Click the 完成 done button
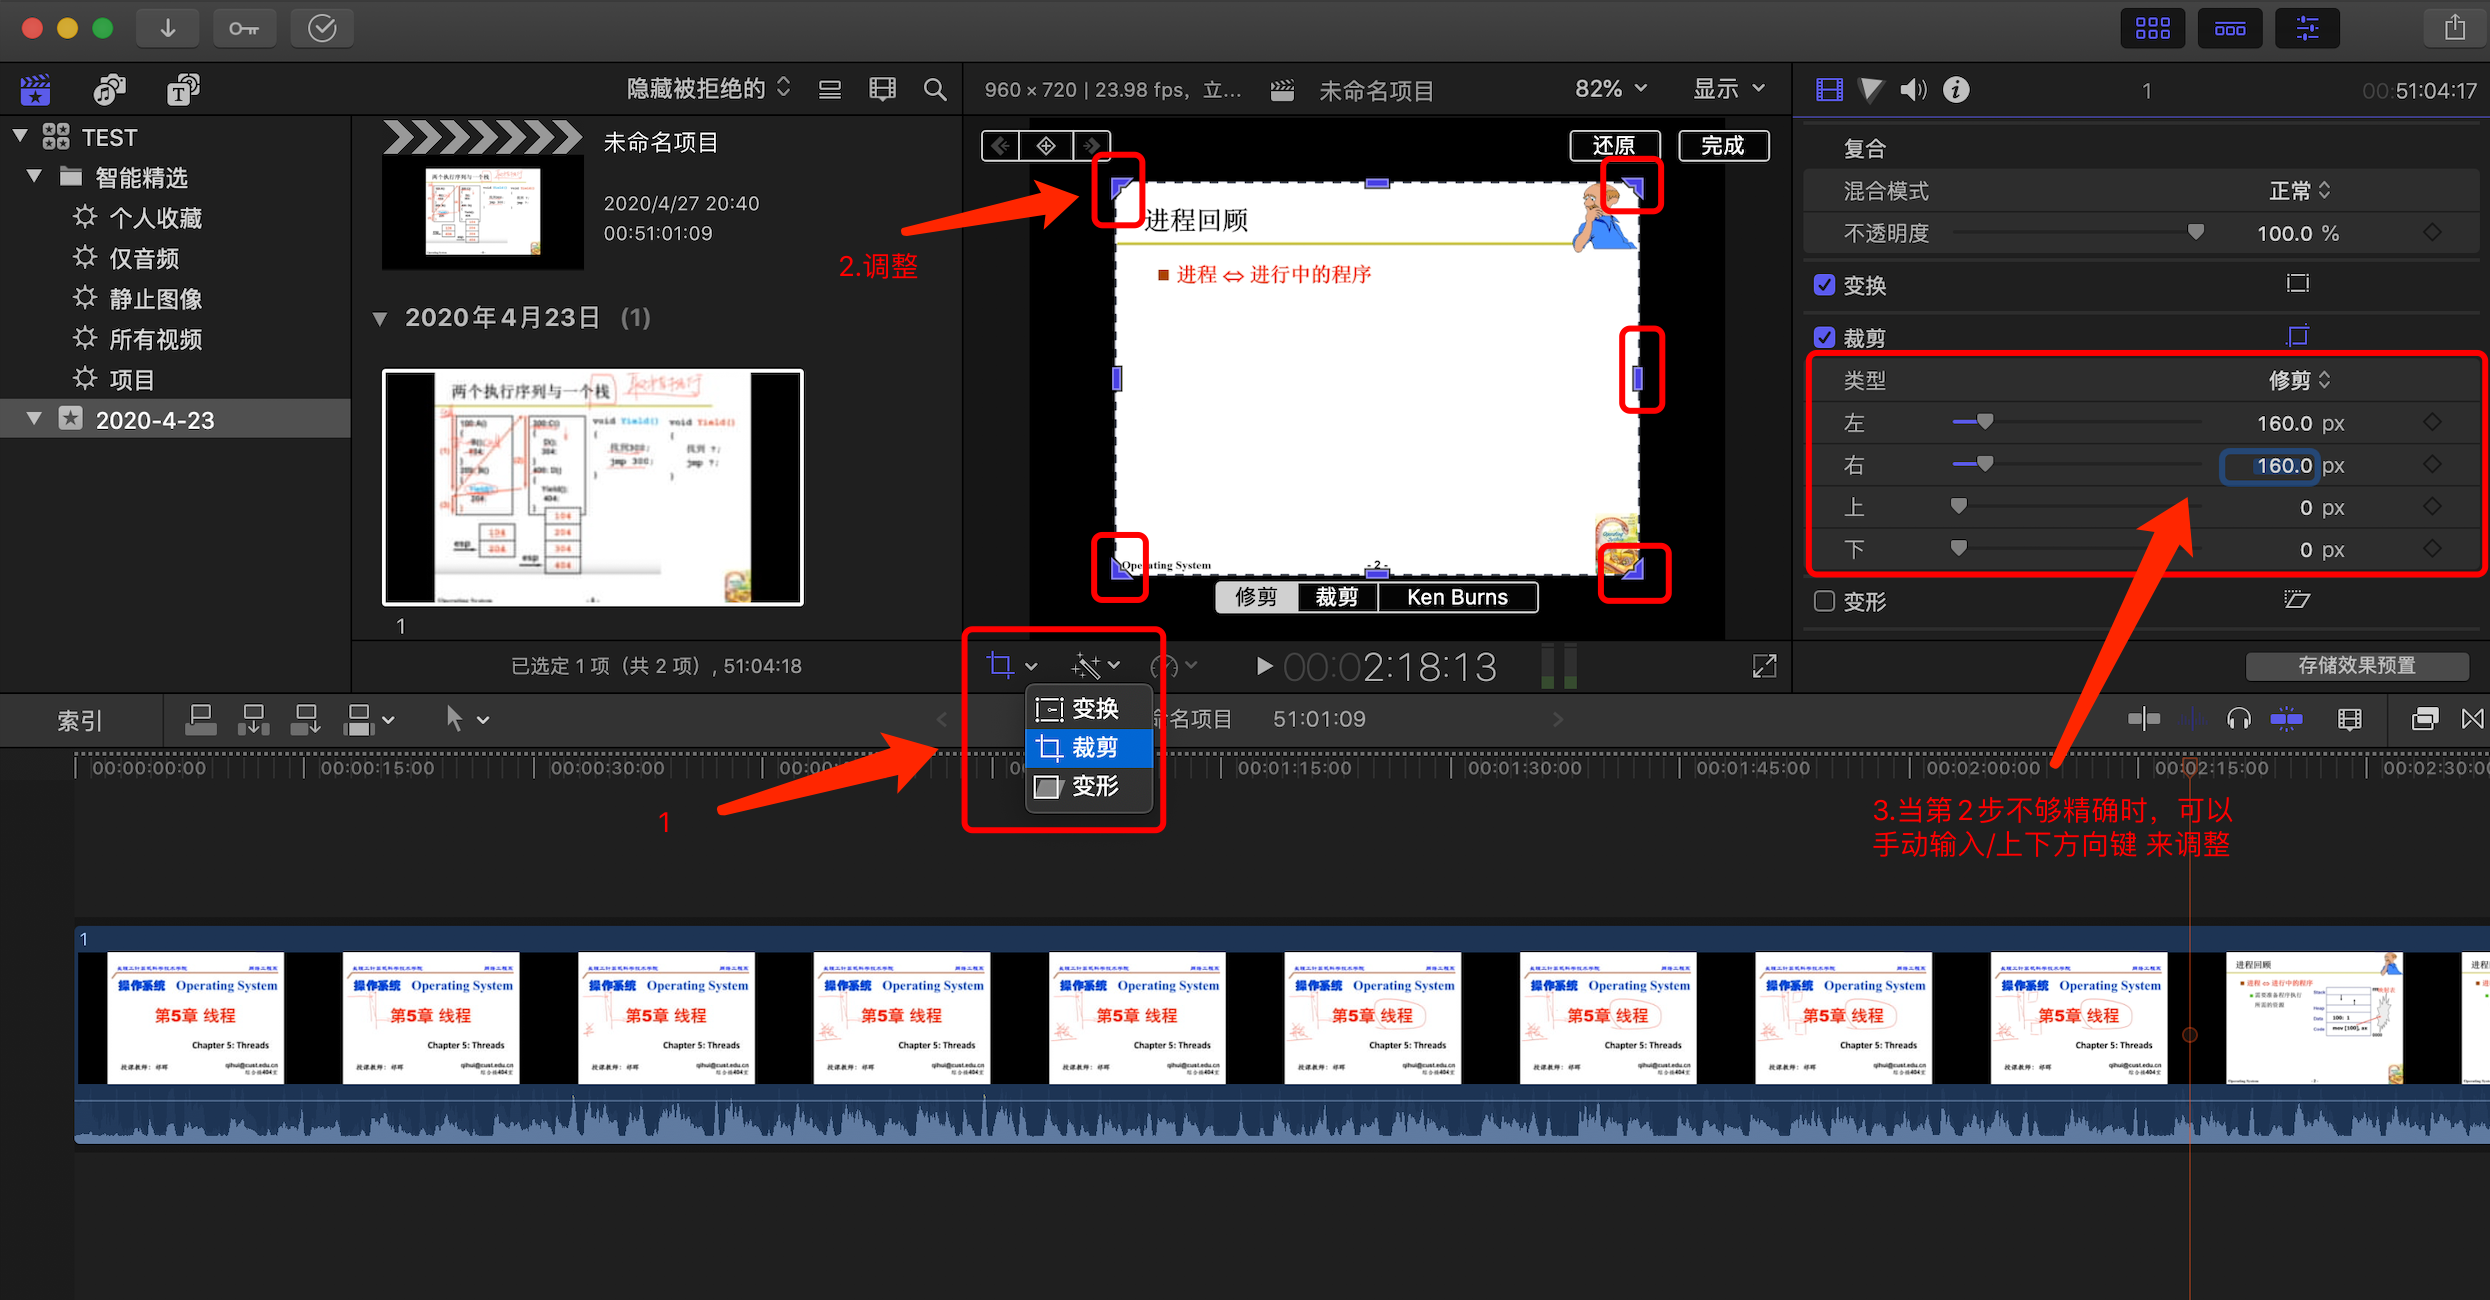 pyautogui.click(x=1723, y=146)
